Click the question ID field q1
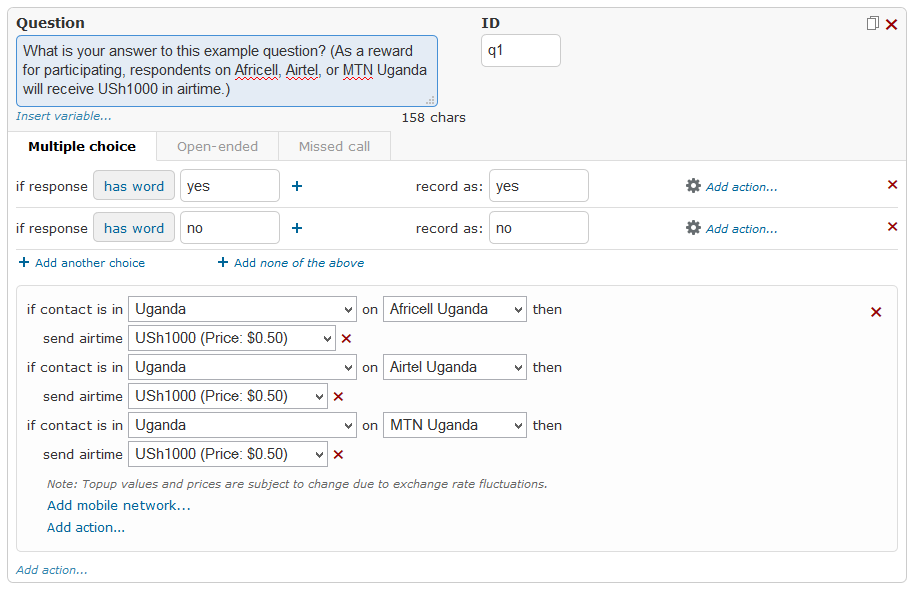Image resolution: width=914 pixels, height=591 pixels. tap(521, 51)
